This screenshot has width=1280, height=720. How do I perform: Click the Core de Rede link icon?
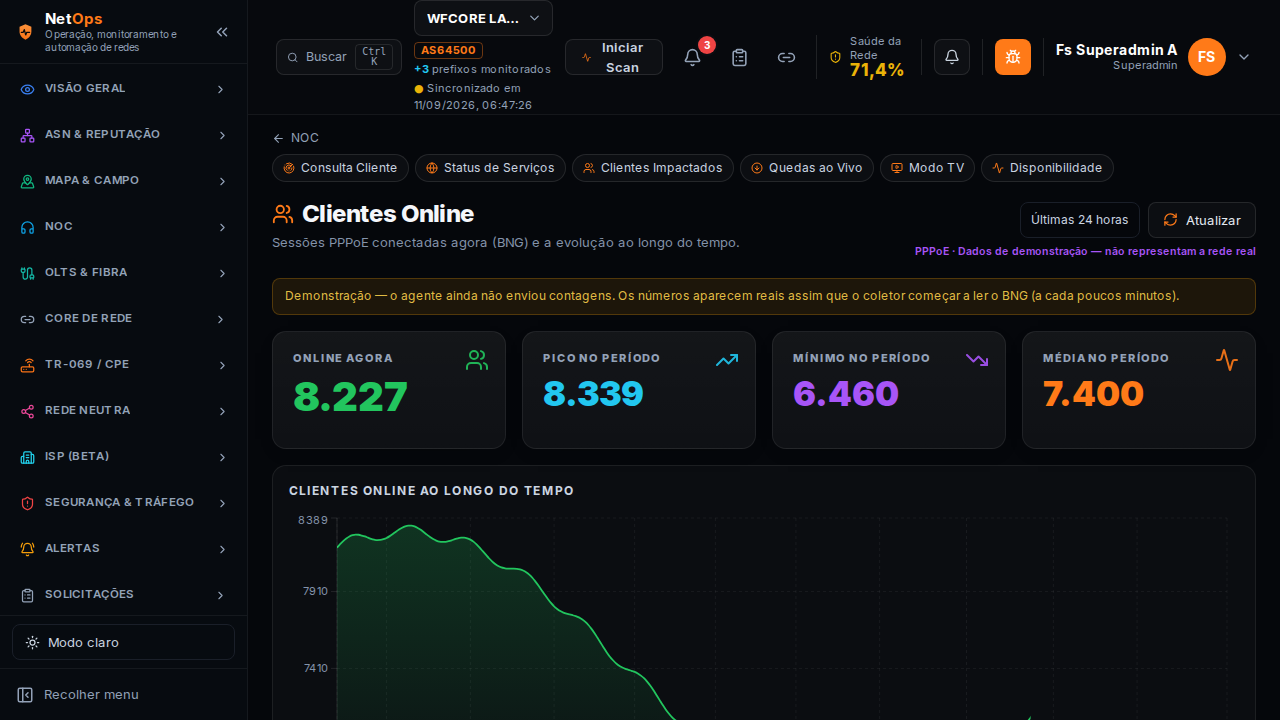tap(28, 319)
